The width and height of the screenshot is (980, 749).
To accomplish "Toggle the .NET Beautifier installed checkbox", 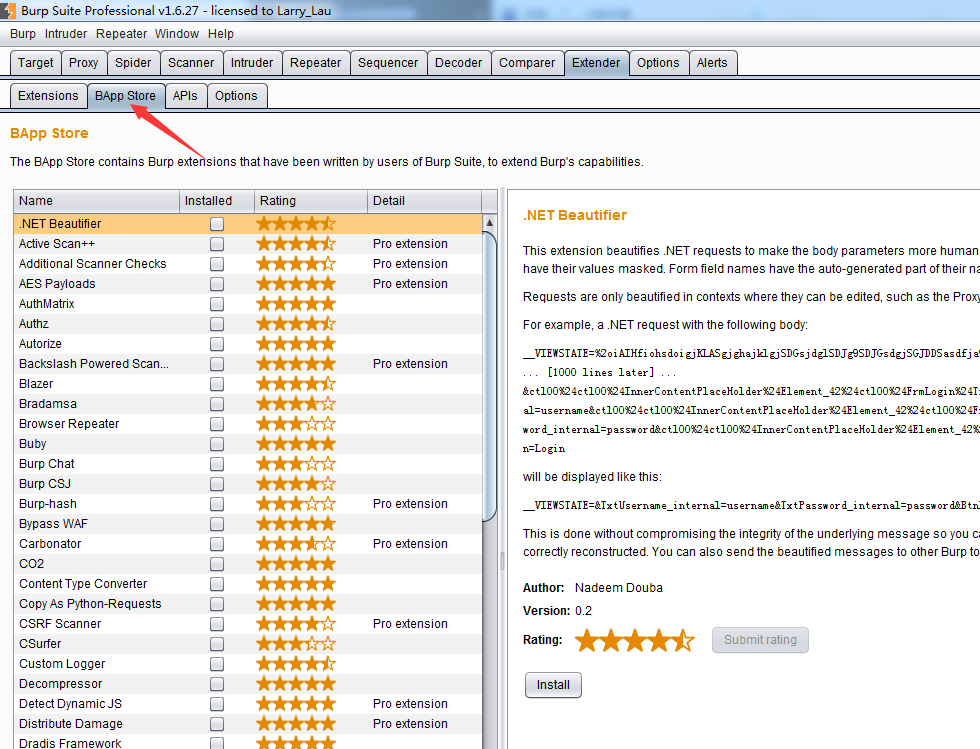I will click(217, 224).
